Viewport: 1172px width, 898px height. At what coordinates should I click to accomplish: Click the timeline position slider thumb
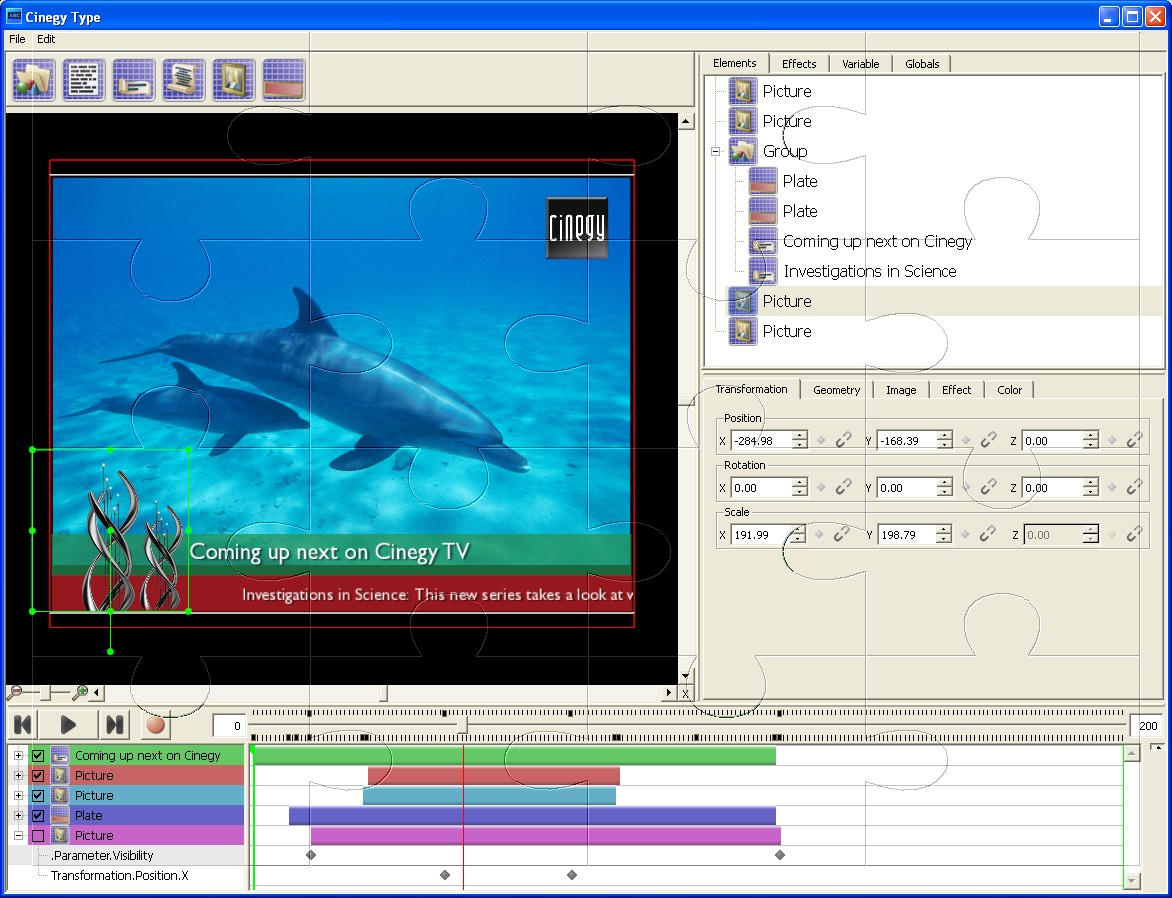463,725
